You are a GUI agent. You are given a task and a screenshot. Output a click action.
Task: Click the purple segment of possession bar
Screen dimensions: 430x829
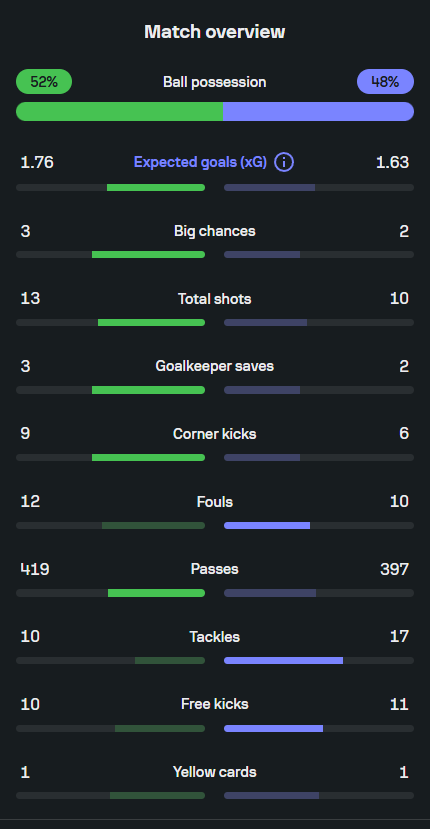tap(318, 112)
